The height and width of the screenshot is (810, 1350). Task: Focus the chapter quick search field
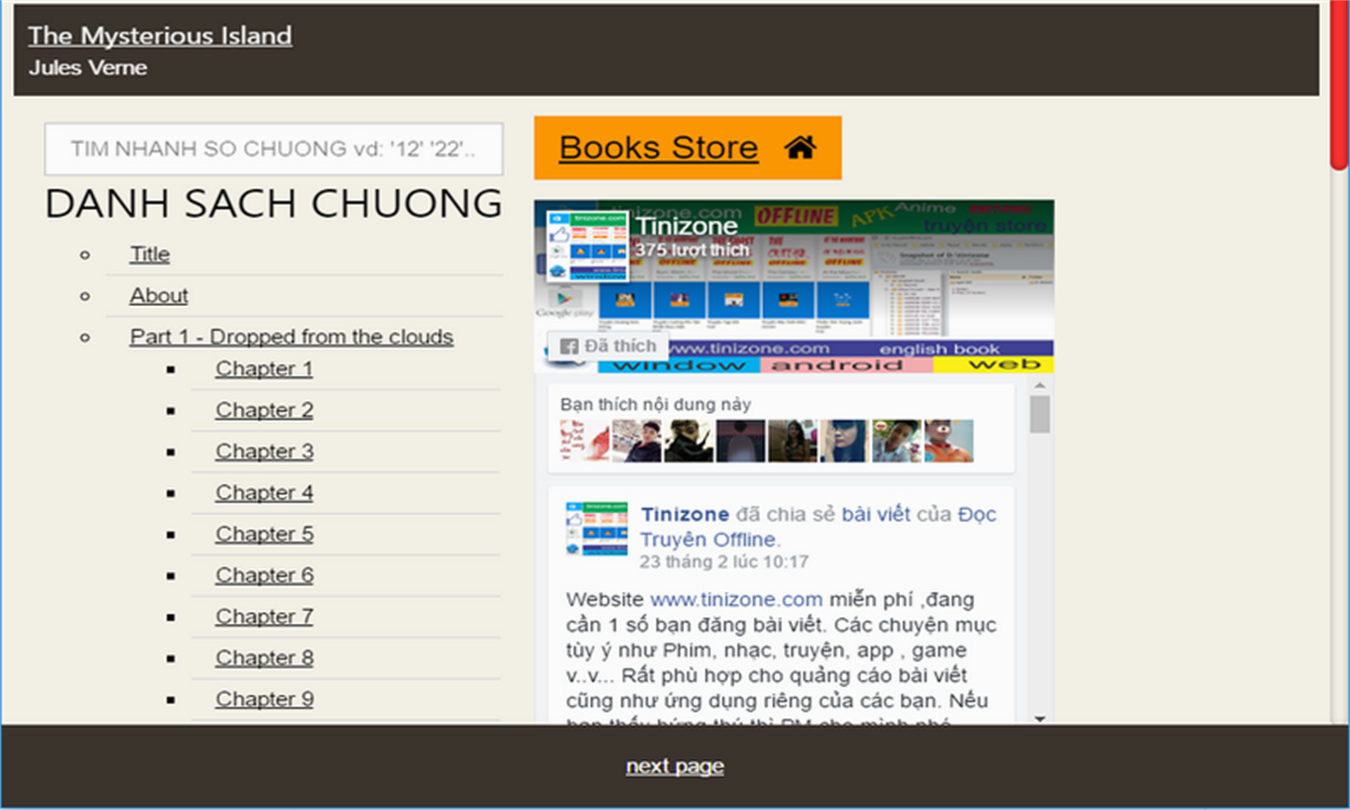273,149
